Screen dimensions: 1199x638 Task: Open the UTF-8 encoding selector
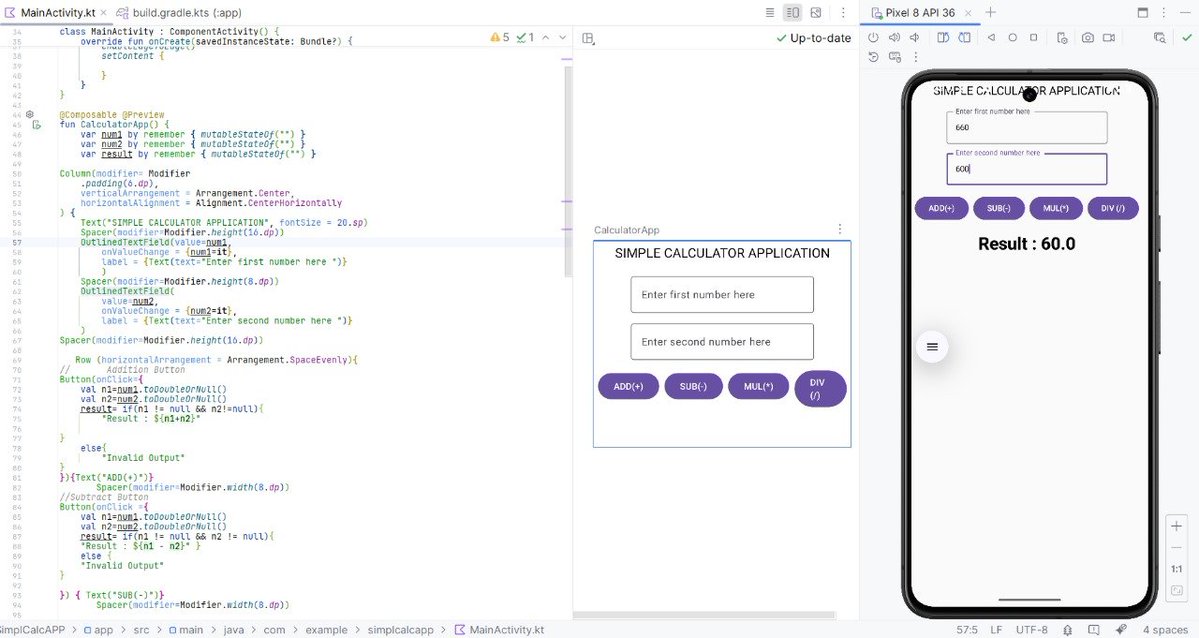[x=1032, y=630]
